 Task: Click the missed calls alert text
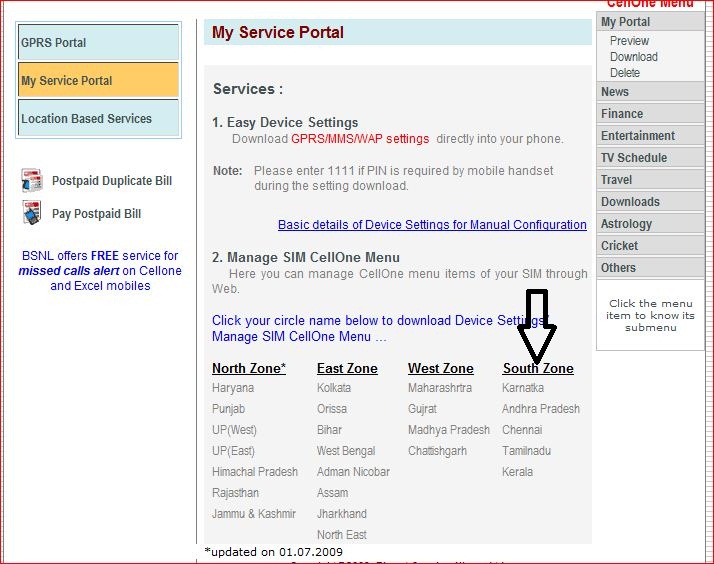(68, 271)
